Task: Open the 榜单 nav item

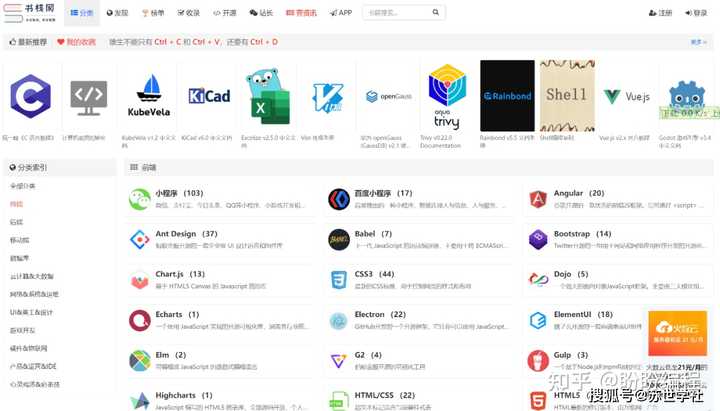Action: tap(153, 13)
